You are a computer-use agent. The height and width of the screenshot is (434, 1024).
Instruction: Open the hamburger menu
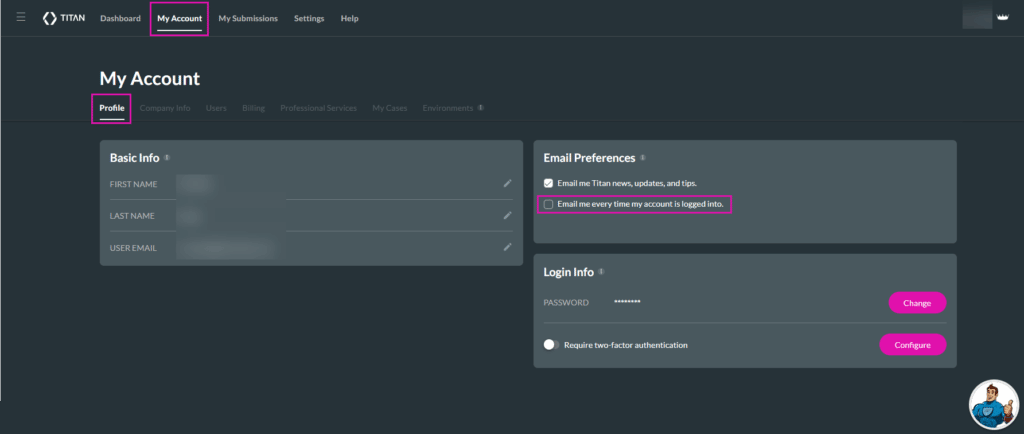click(x=21, y=18)
